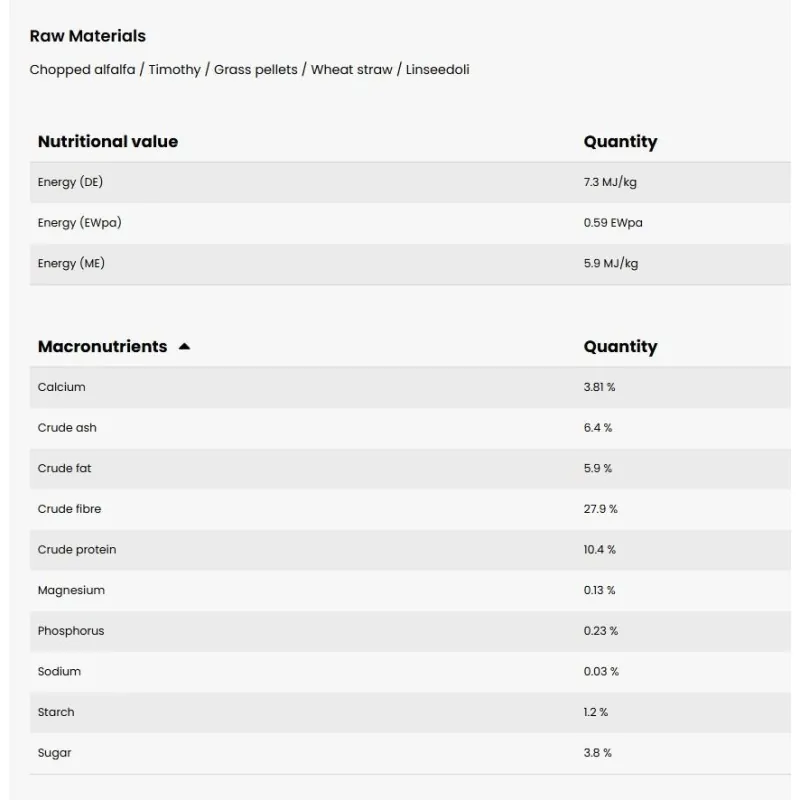Click the Quantity header above energy values
Screen dimensions: 800x800
click(620, 142)
